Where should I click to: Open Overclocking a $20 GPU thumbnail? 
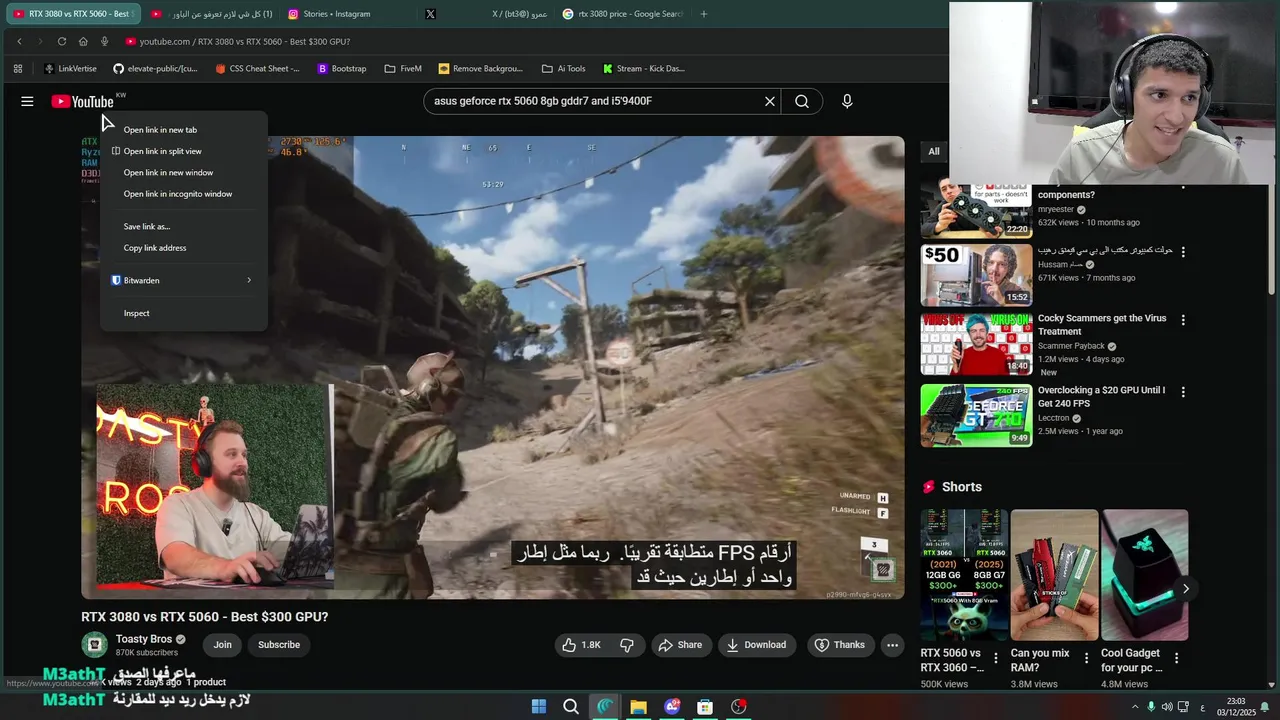976,415
